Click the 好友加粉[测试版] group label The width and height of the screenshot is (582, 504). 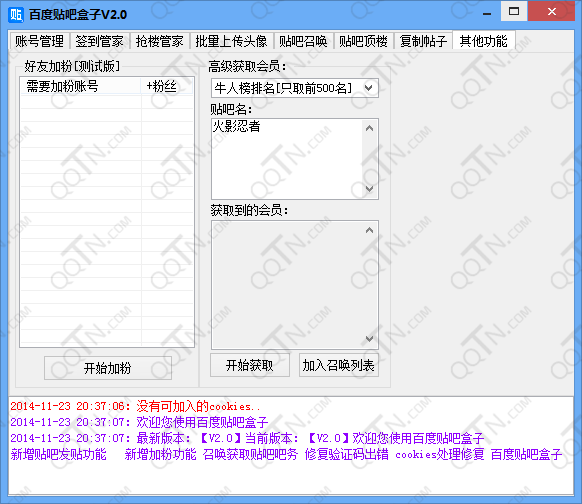pos(72,66)
